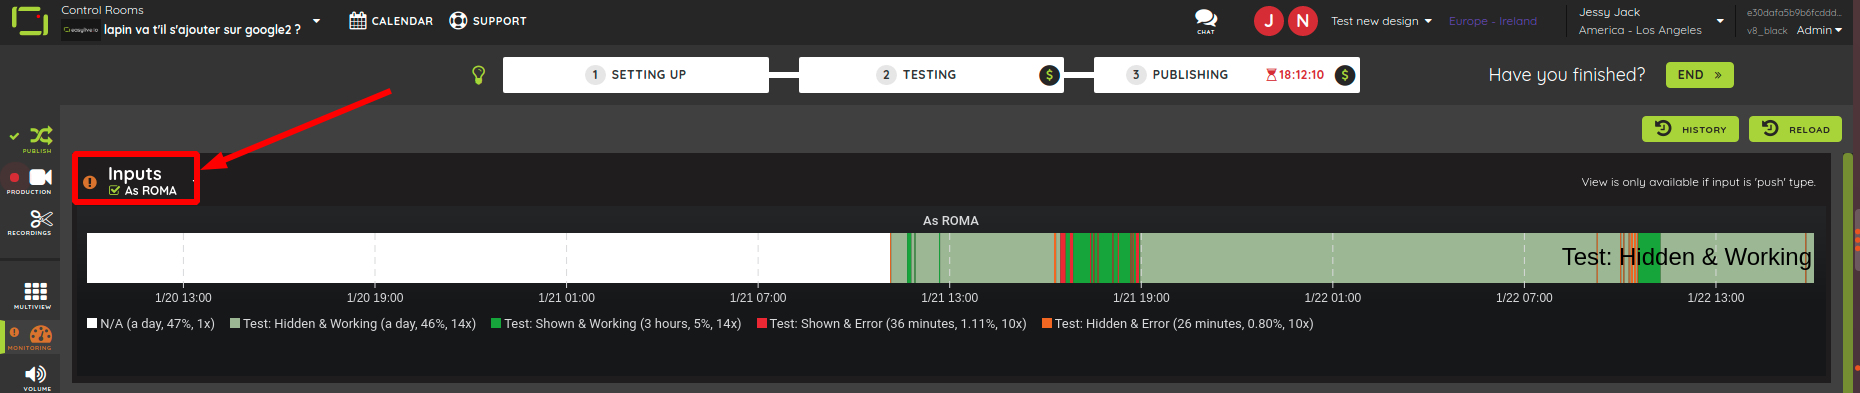Screen dimensions: 1860x393
Task: Open the Publish shuffle icon in sidebar
Action: (41, 136)
